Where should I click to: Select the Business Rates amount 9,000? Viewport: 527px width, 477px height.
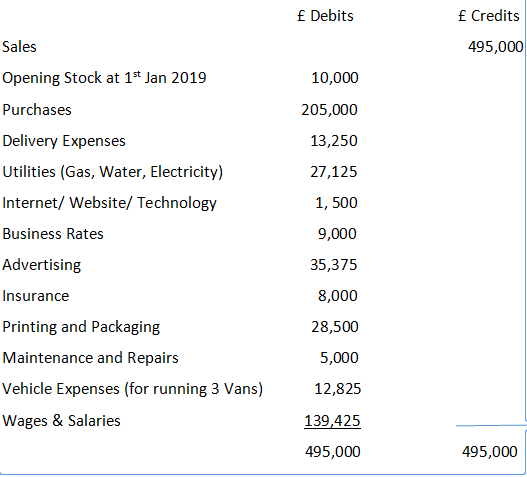(x=337, y=234)
